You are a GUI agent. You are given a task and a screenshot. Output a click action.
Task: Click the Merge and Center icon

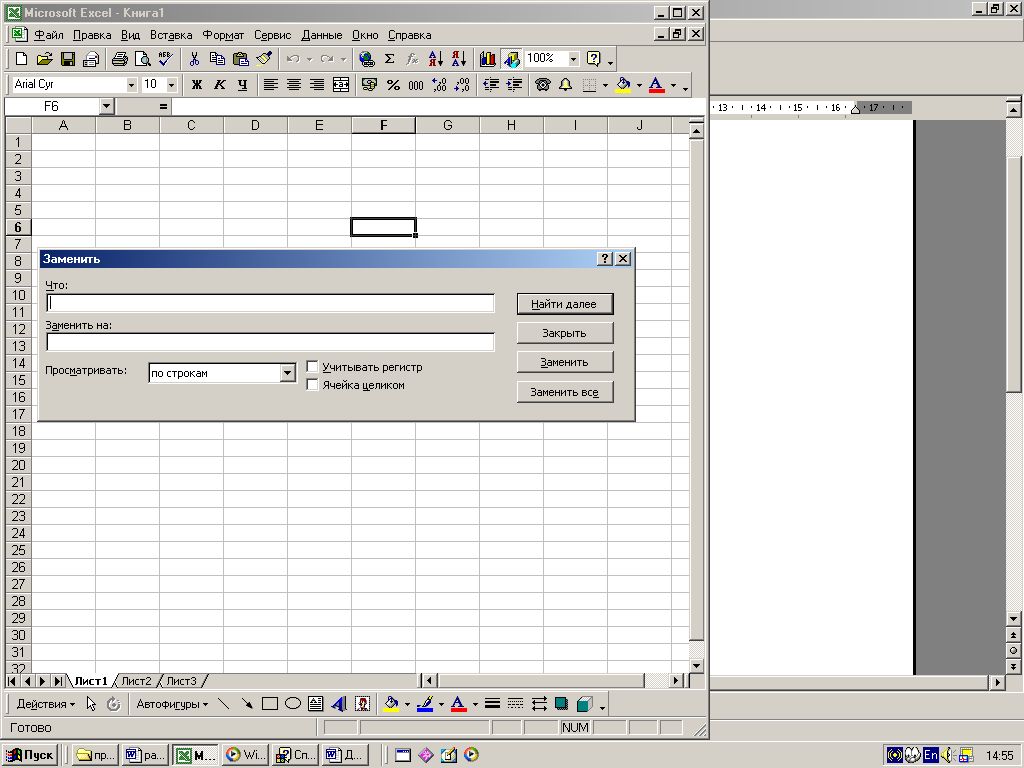point(341,84)
